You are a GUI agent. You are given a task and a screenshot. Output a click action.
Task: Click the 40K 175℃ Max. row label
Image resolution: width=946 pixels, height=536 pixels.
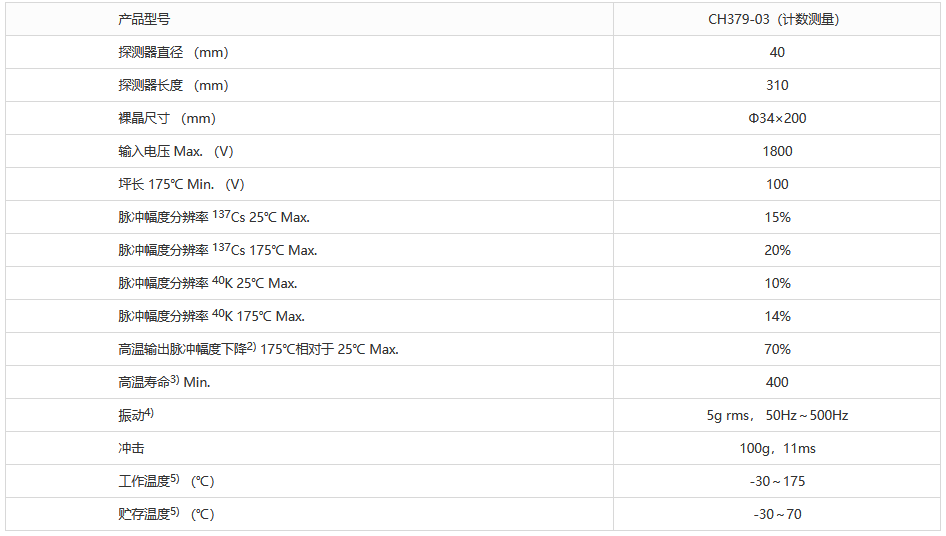pos(211,316)
